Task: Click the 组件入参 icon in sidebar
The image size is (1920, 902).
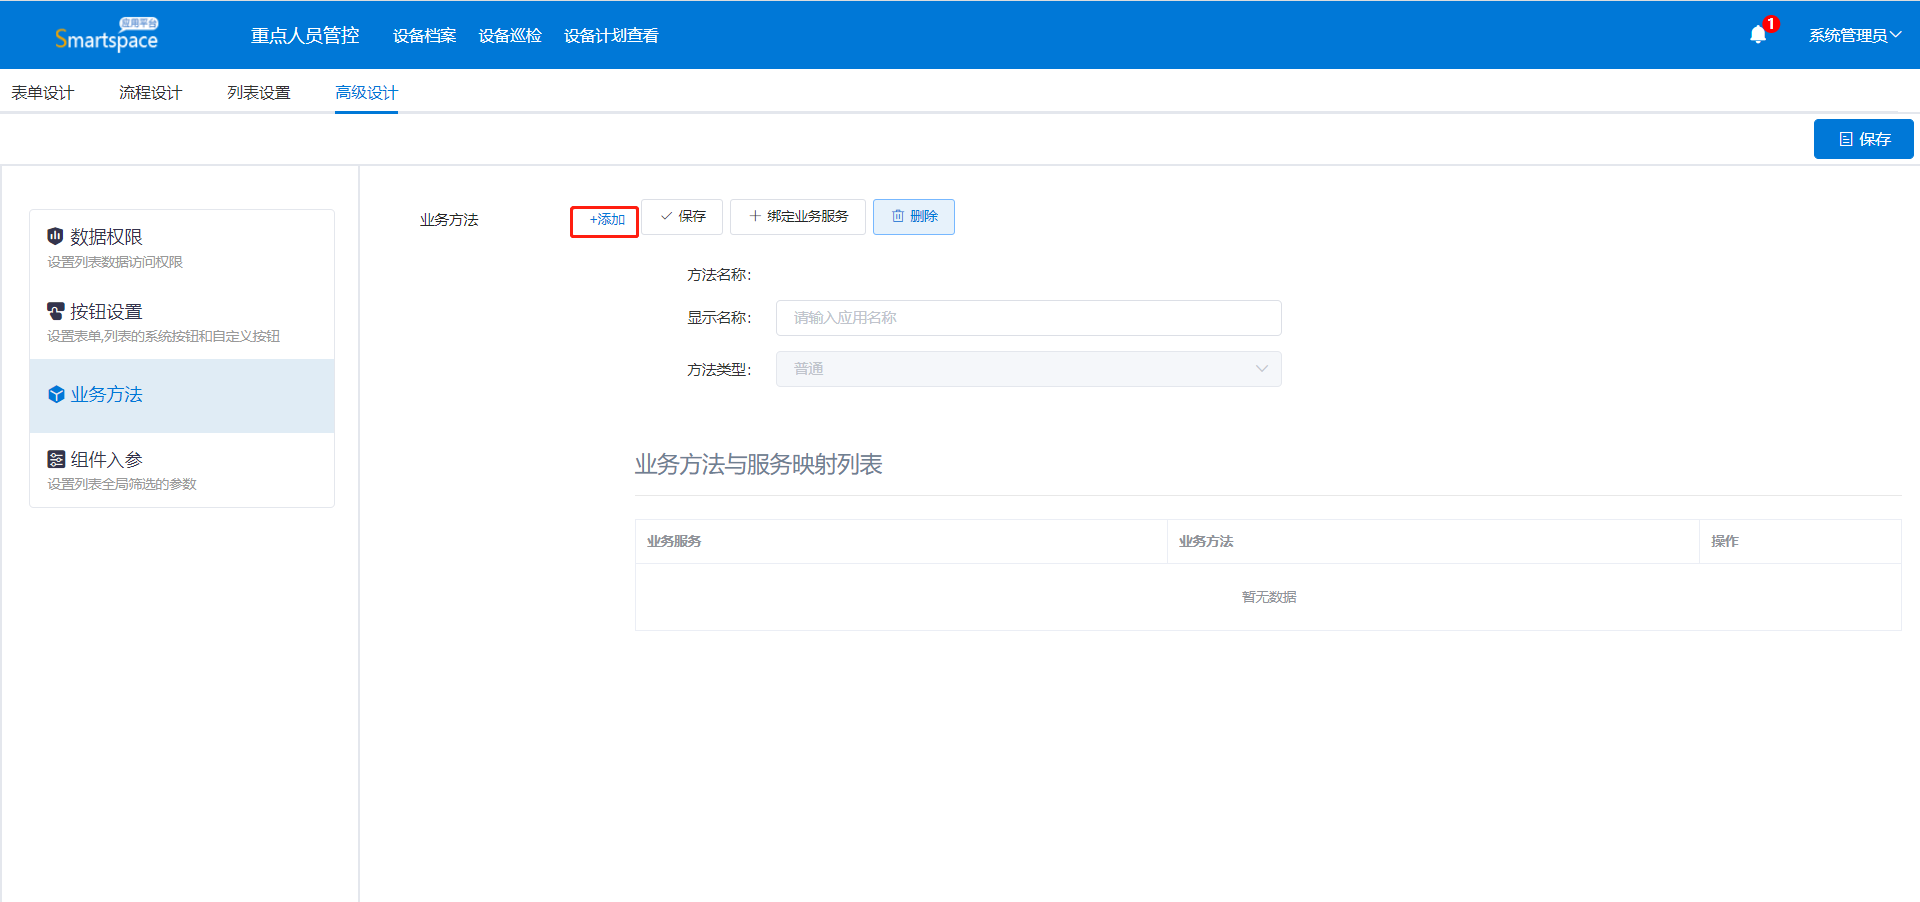Action: coord(56,459)
